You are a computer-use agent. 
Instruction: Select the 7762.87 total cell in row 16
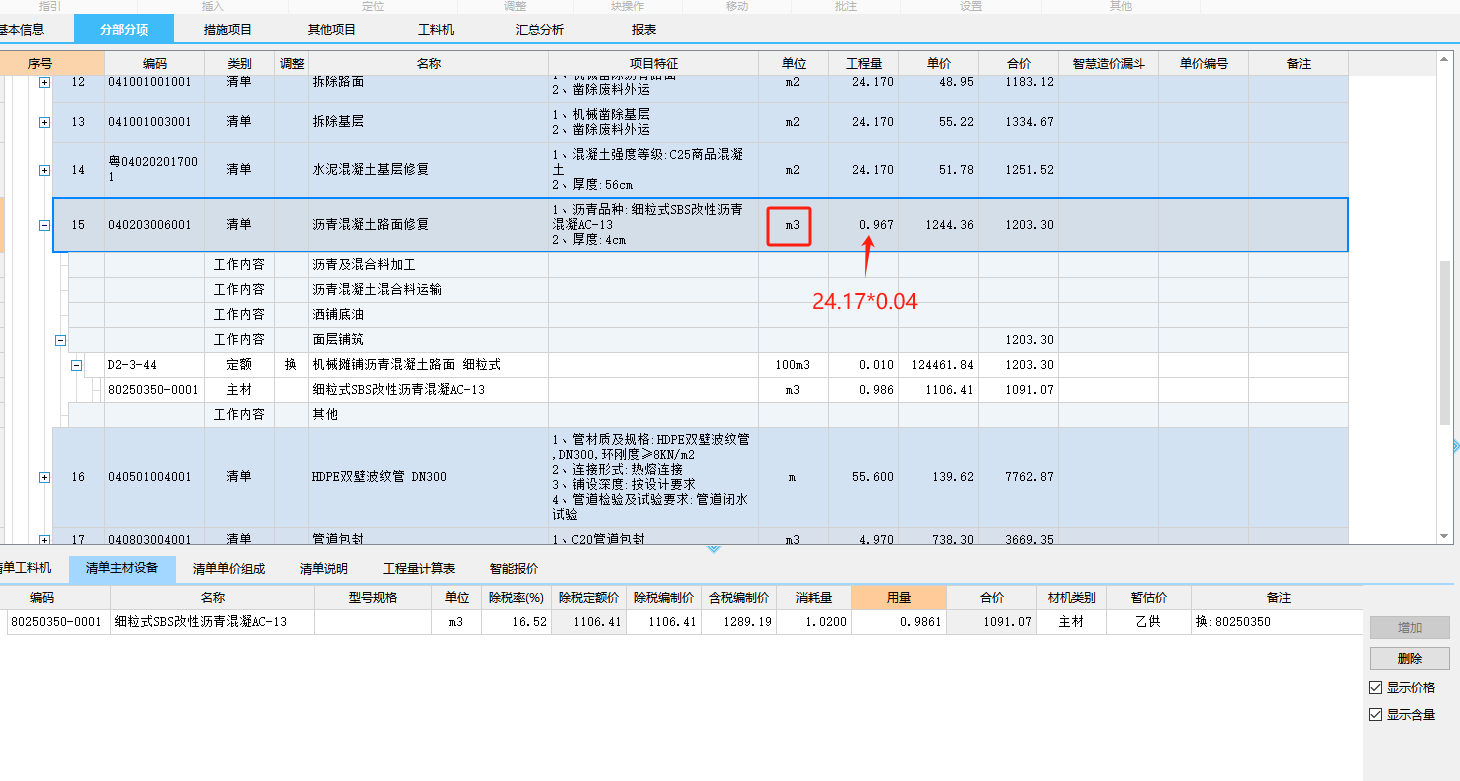point(1019,477)
